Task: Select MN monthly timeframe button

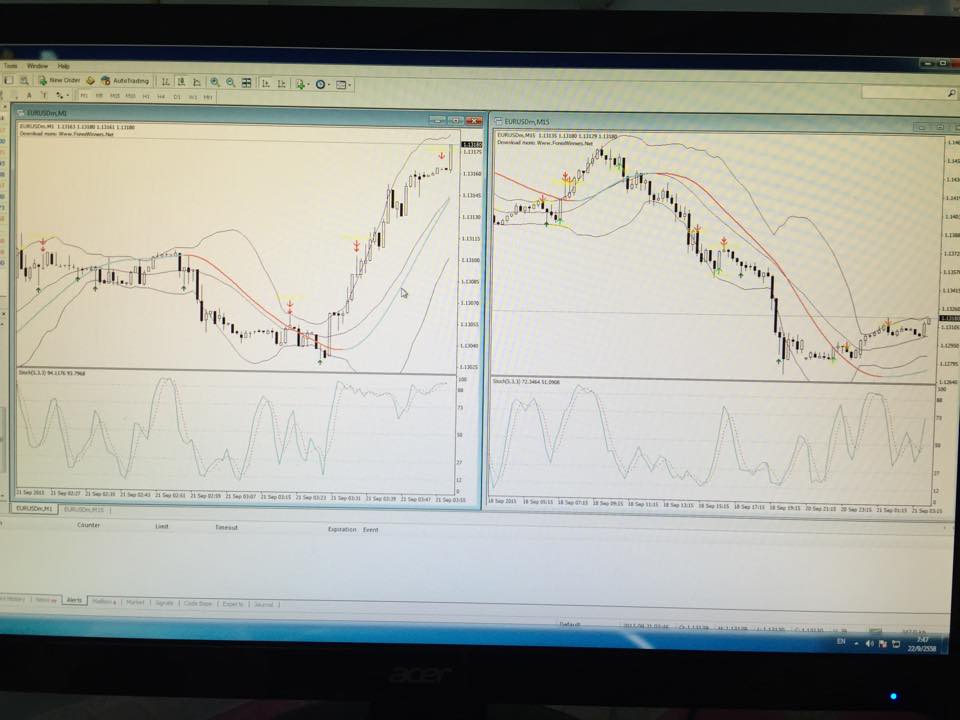Action: pyautogui.click(x=208, y=97)
